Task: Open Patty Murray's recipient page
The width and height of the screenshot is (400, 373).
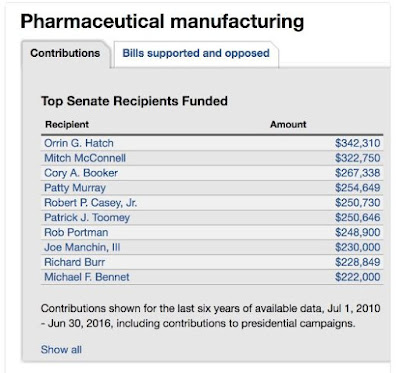Action: coord(75,188)
